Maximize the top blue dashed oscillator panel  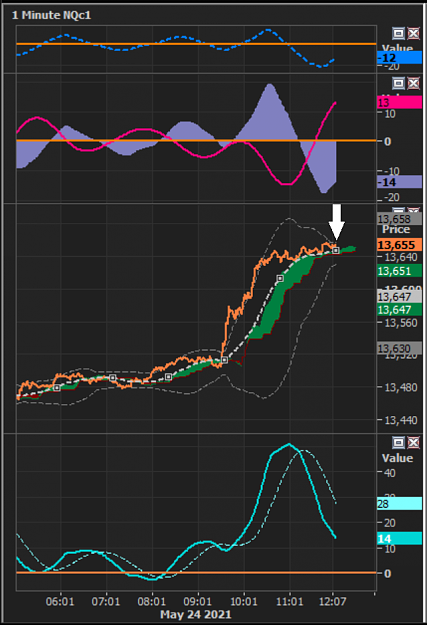point(398,33)
